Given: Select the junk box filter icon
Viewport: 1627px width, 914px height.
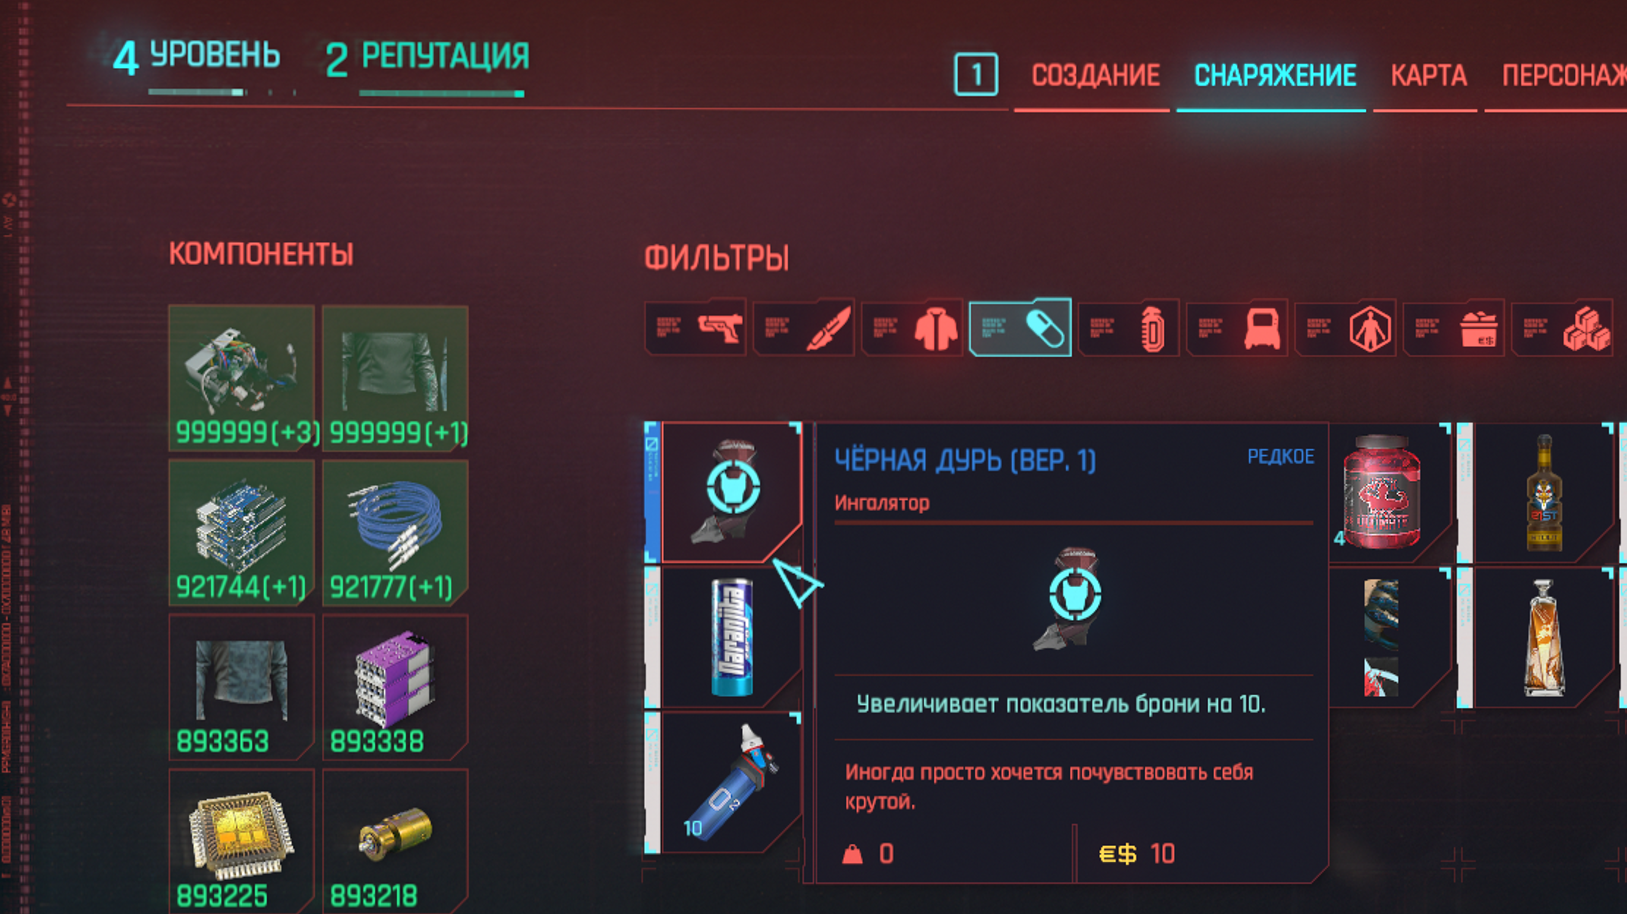Looking at the screenshot, I should pos(1454,327).
